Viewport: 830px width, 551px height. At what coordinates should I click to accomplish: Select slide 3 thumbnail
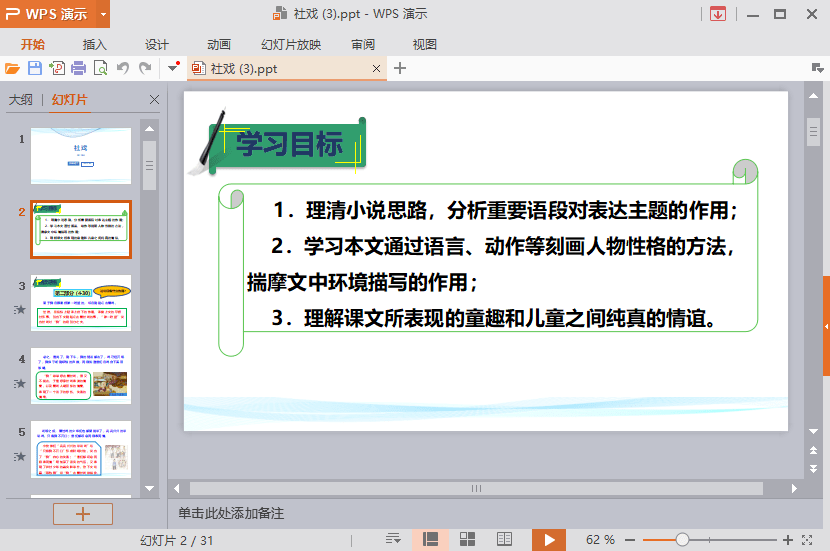81,303
